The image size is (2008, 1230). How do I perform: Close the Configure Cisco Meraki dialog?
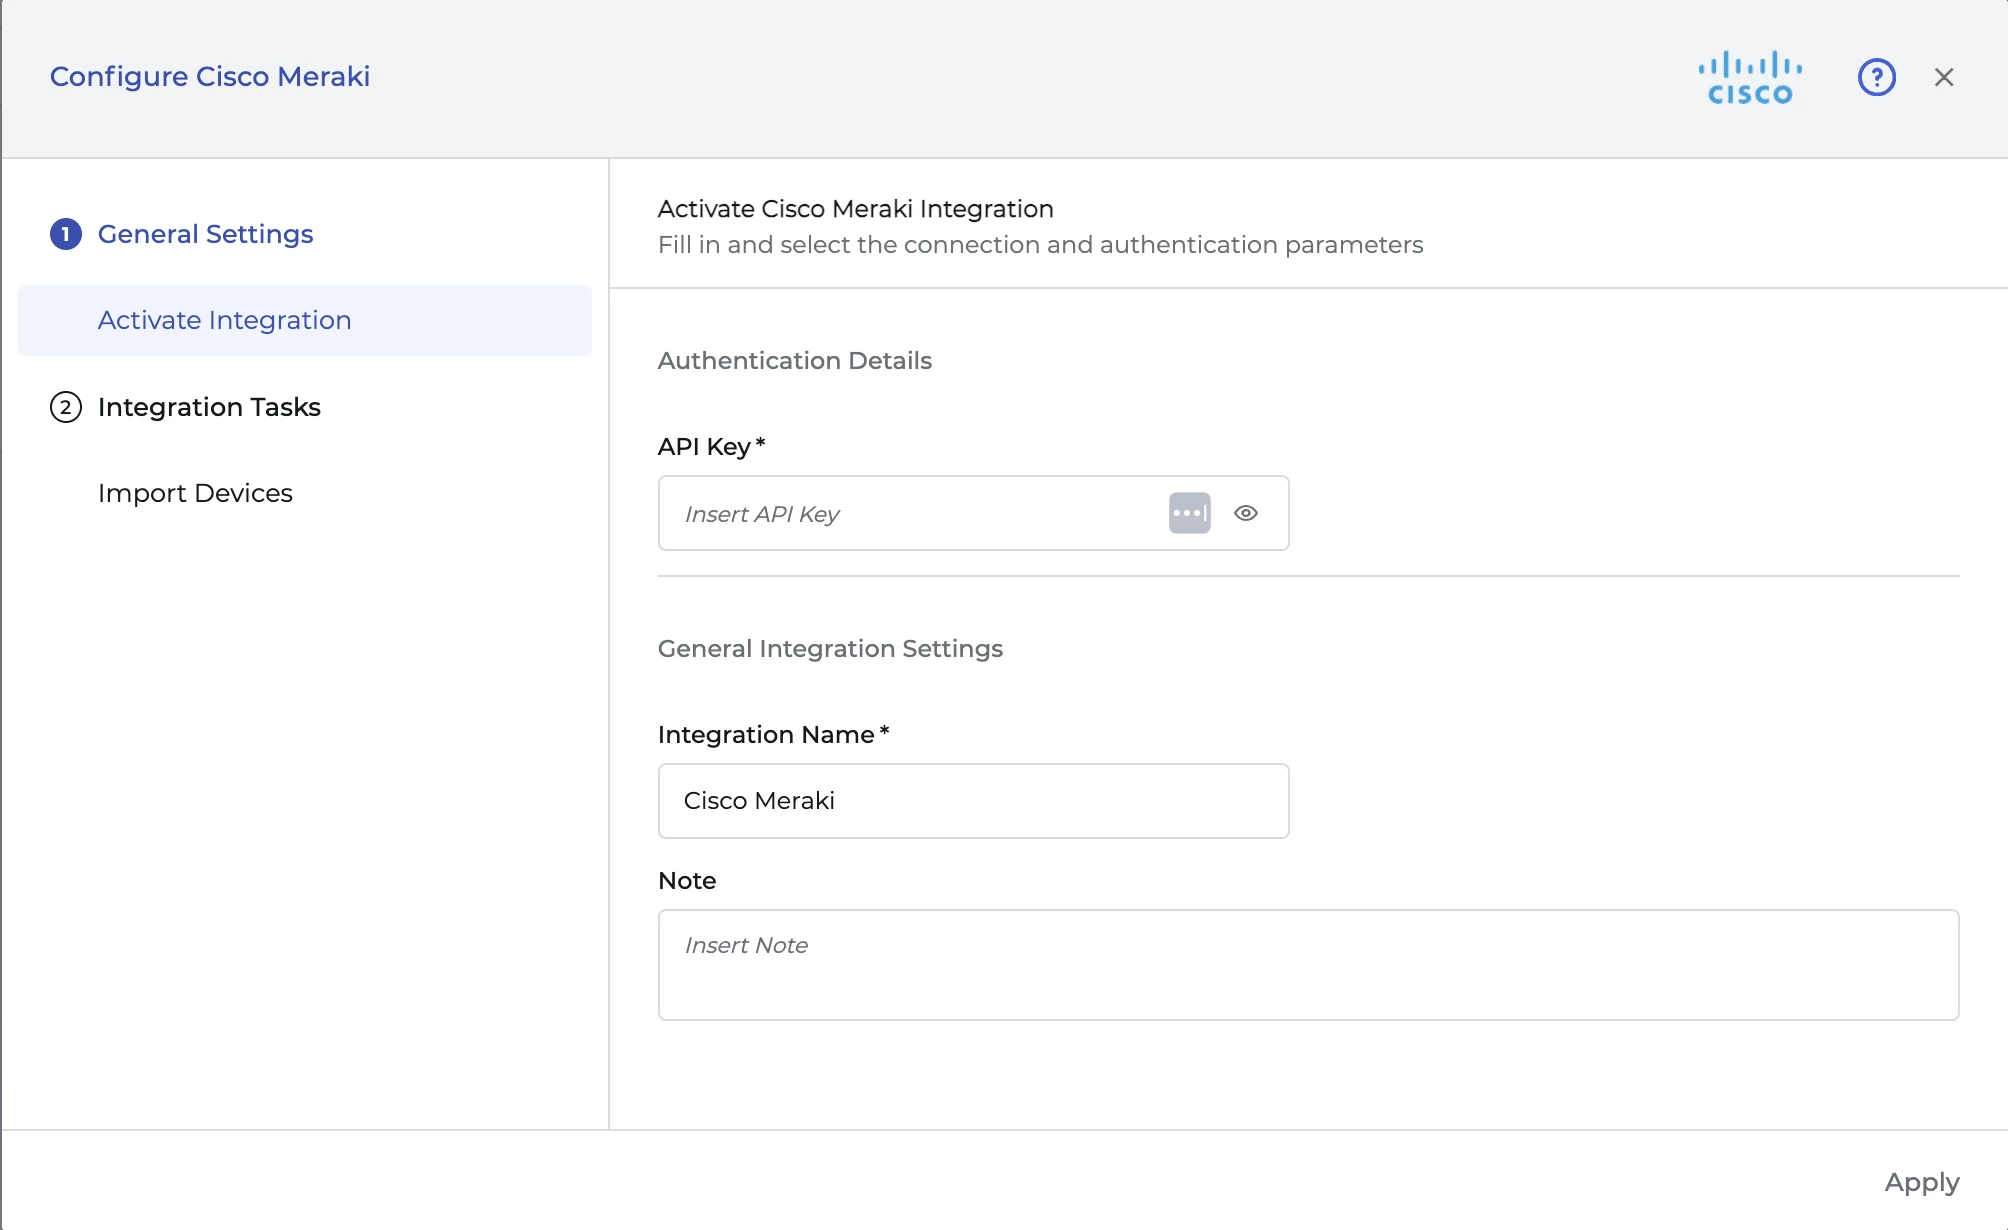tap(1943, 77)
